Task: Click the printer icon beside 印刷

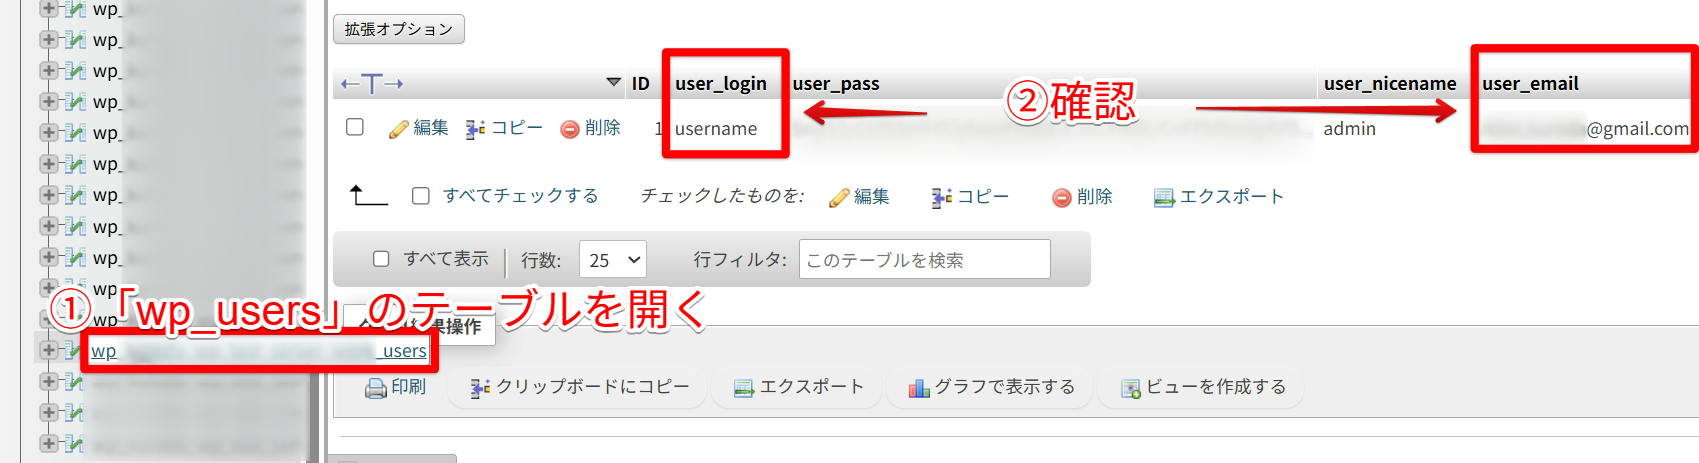Action: pos(376,388)
